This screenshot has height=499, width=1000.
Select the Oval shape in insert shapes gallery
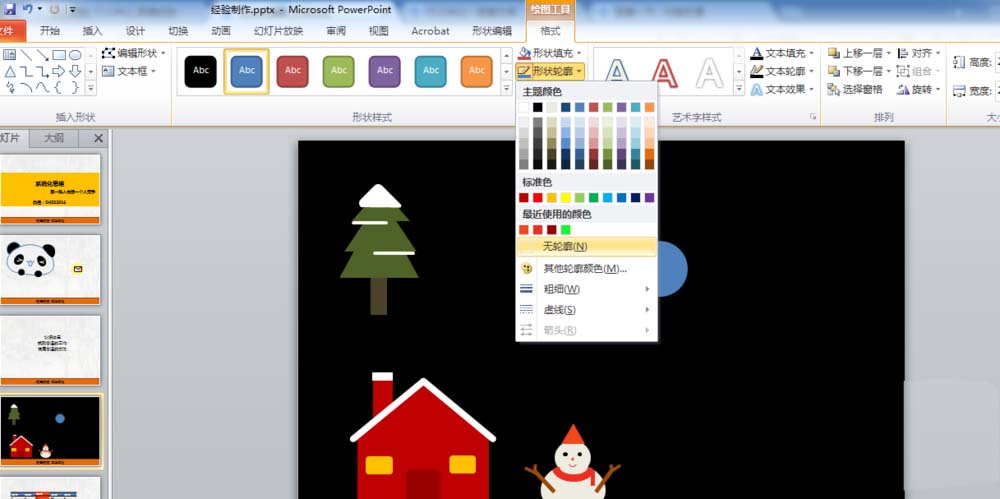[75, 55]
